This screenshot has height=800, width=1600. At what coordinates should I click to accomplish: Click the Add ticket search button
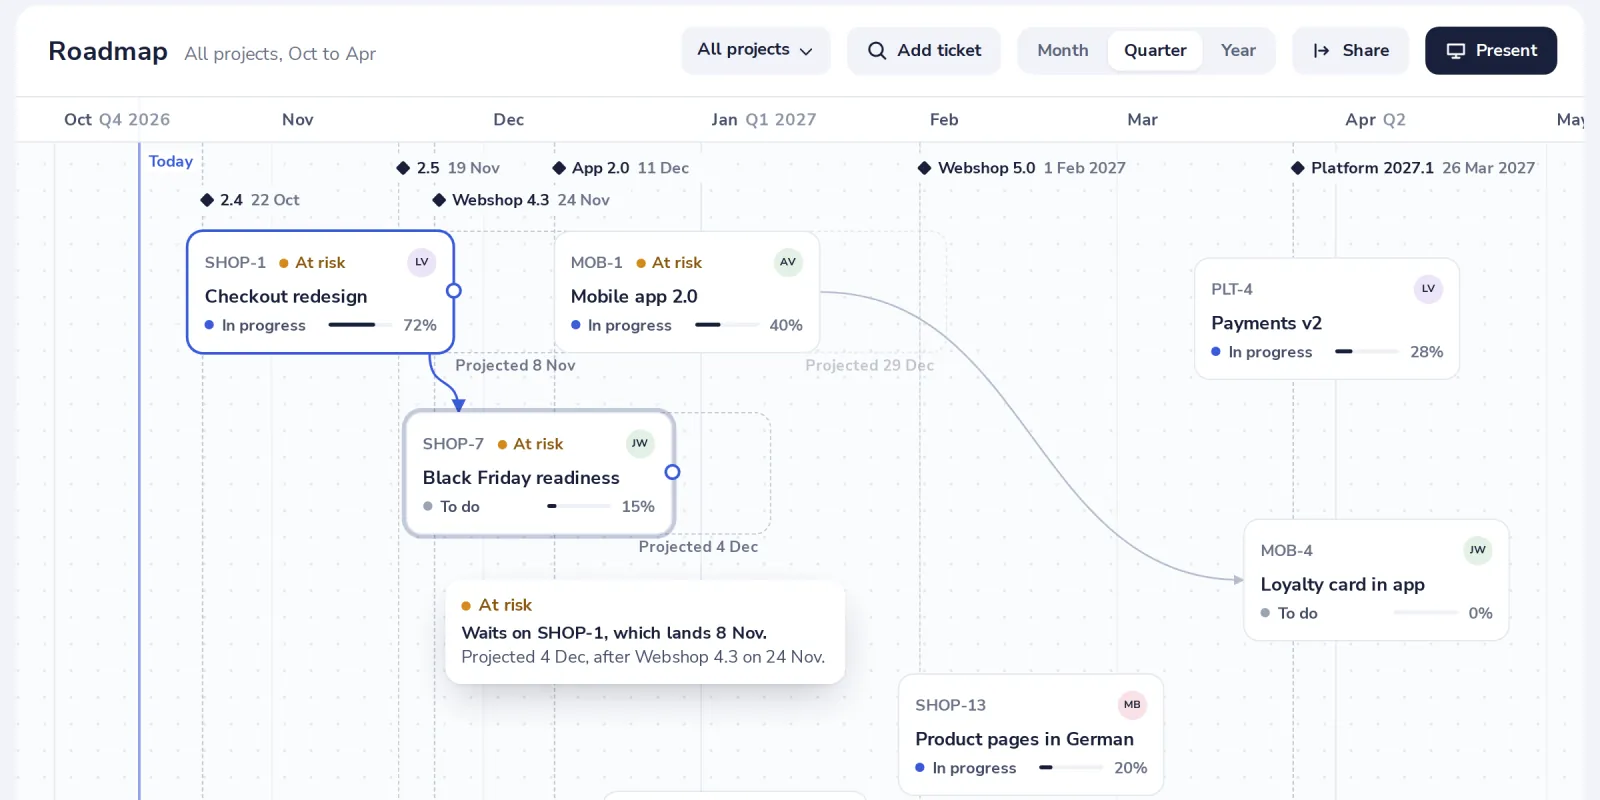click(924, 50)
